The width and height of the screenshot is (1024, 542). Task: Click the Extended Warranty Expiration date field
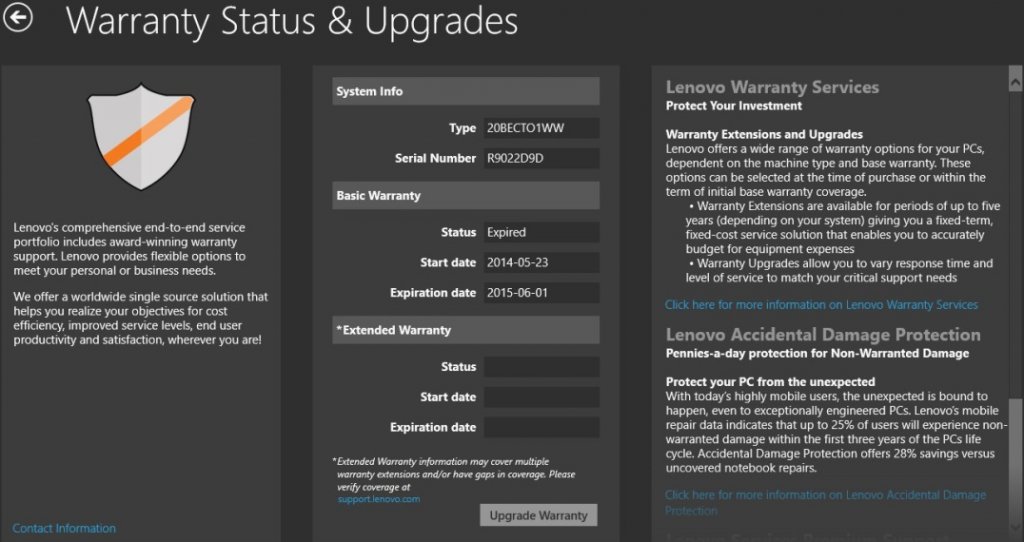click(x=541, y=427)
